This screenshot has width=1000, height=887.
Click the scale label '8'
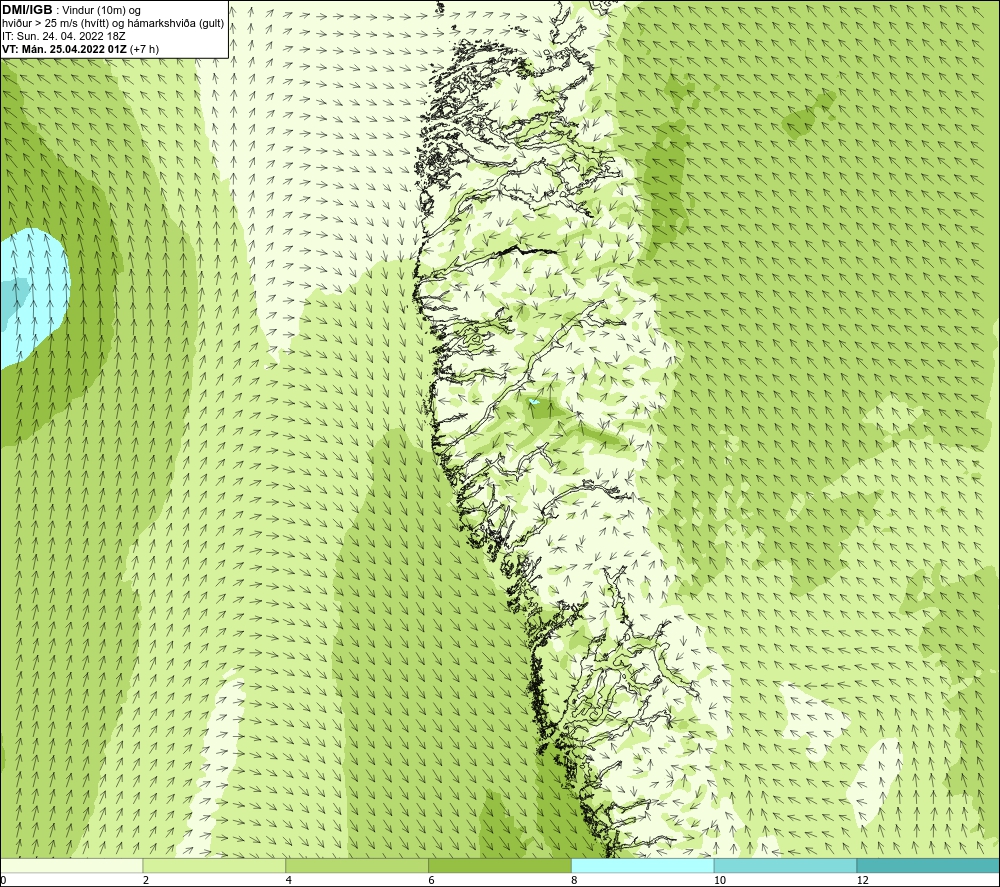pos(574,881)
